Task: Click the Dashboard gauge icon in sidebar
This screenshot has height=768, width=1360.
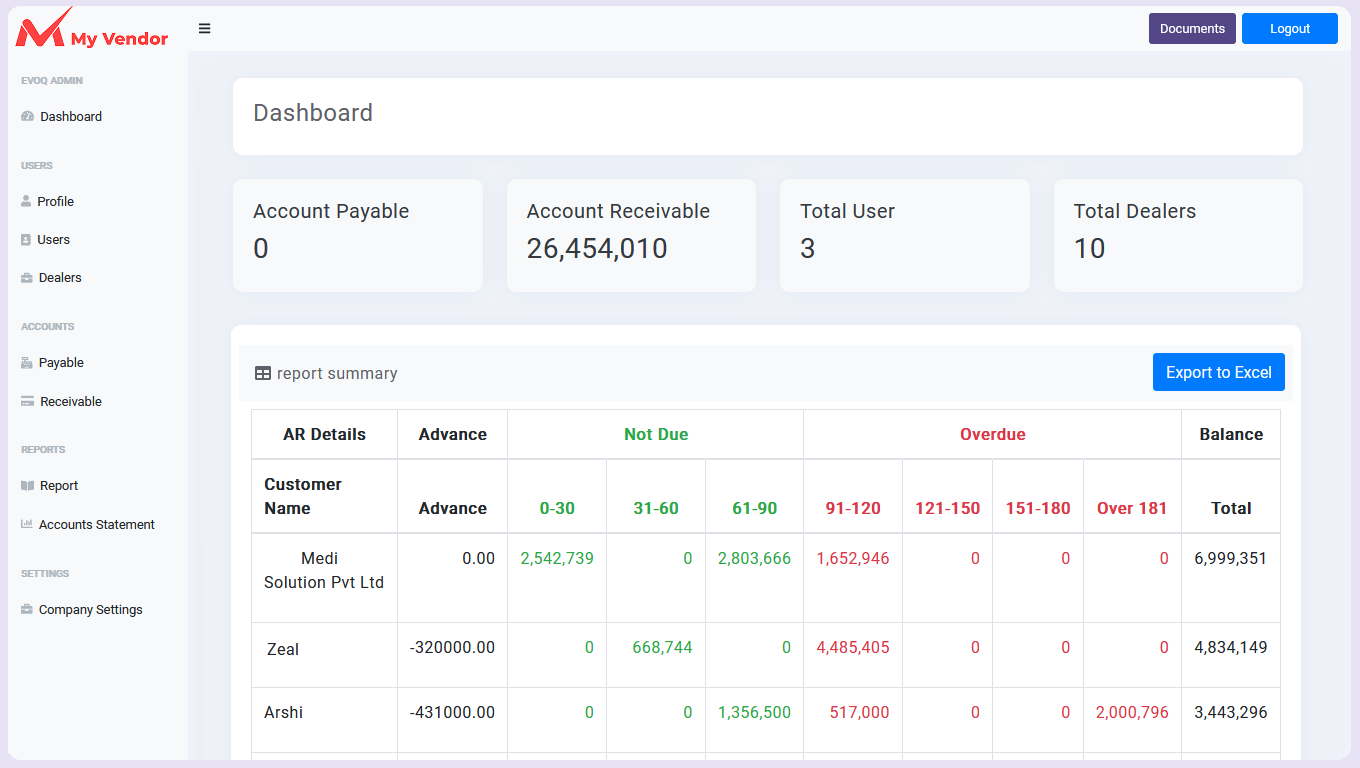Action: pos(27,117)
